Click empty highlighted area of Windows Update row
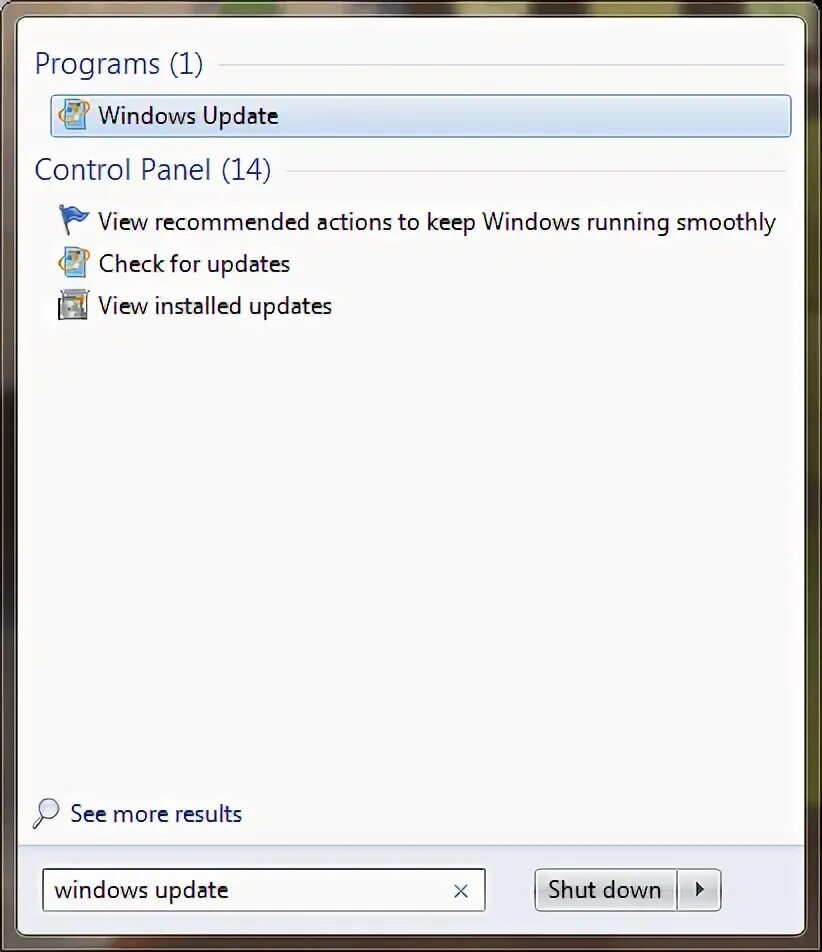The height and width of the screenshot is (952, 822). click(534, 116)
